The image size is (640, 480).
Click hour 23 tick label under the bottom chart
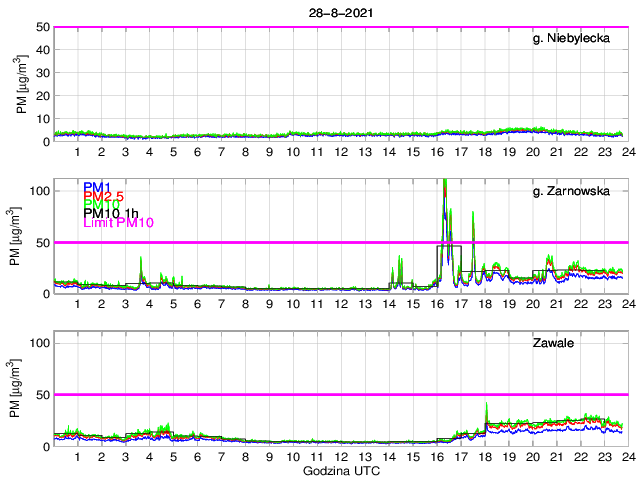coord(606,457)
